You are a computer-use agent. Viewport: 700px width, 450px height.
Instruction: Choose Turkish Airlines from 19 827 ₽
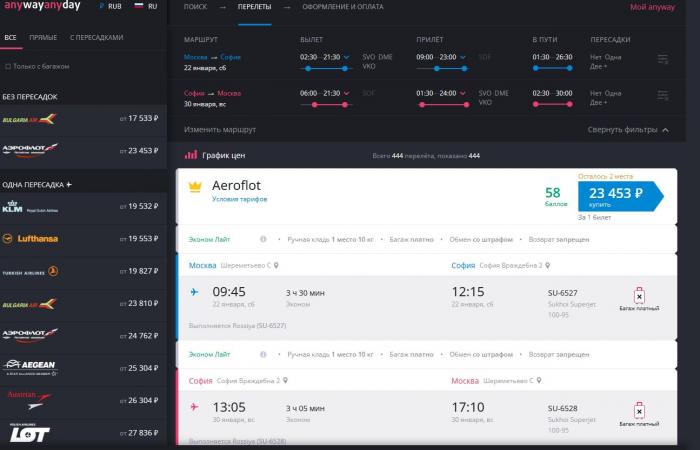pos(83,271)
